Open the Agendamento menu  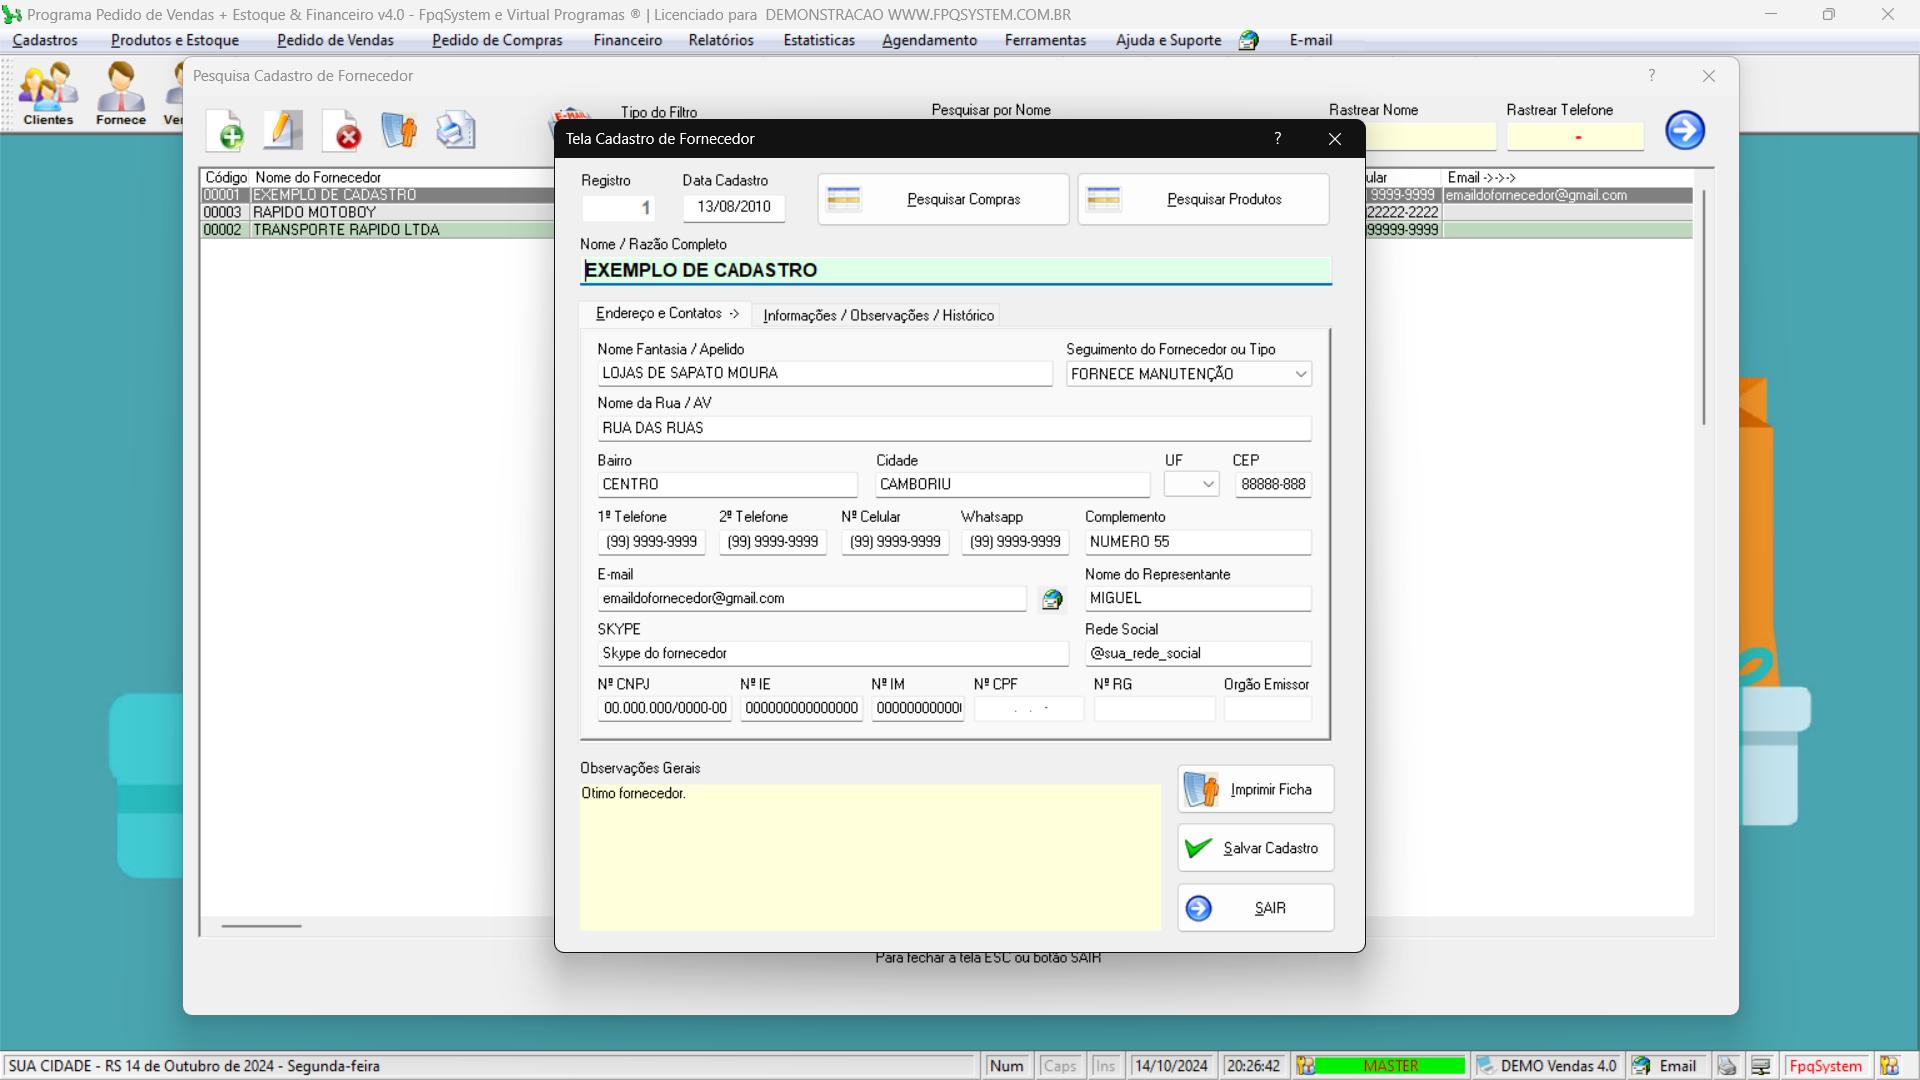(929, 41)
